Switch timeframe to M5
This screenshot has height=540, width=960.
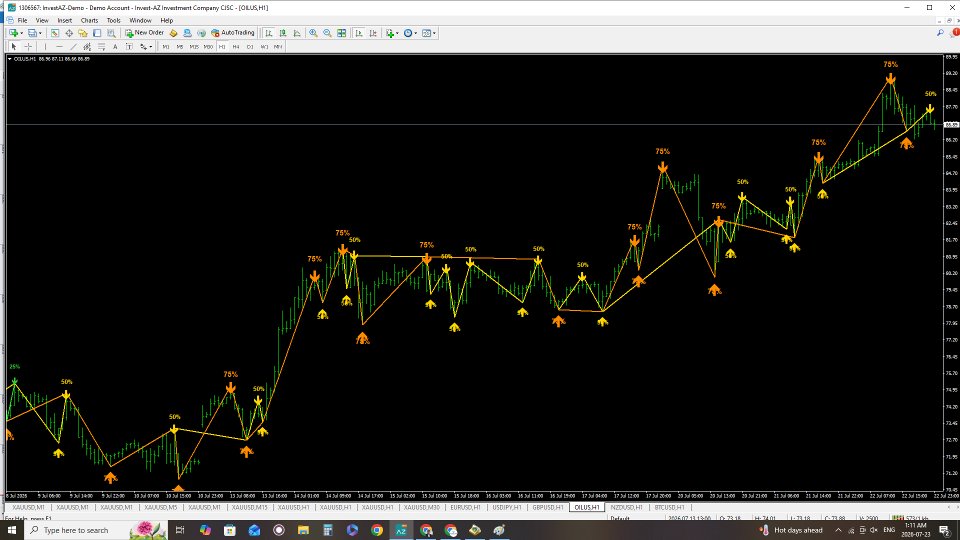coord(180,47)
